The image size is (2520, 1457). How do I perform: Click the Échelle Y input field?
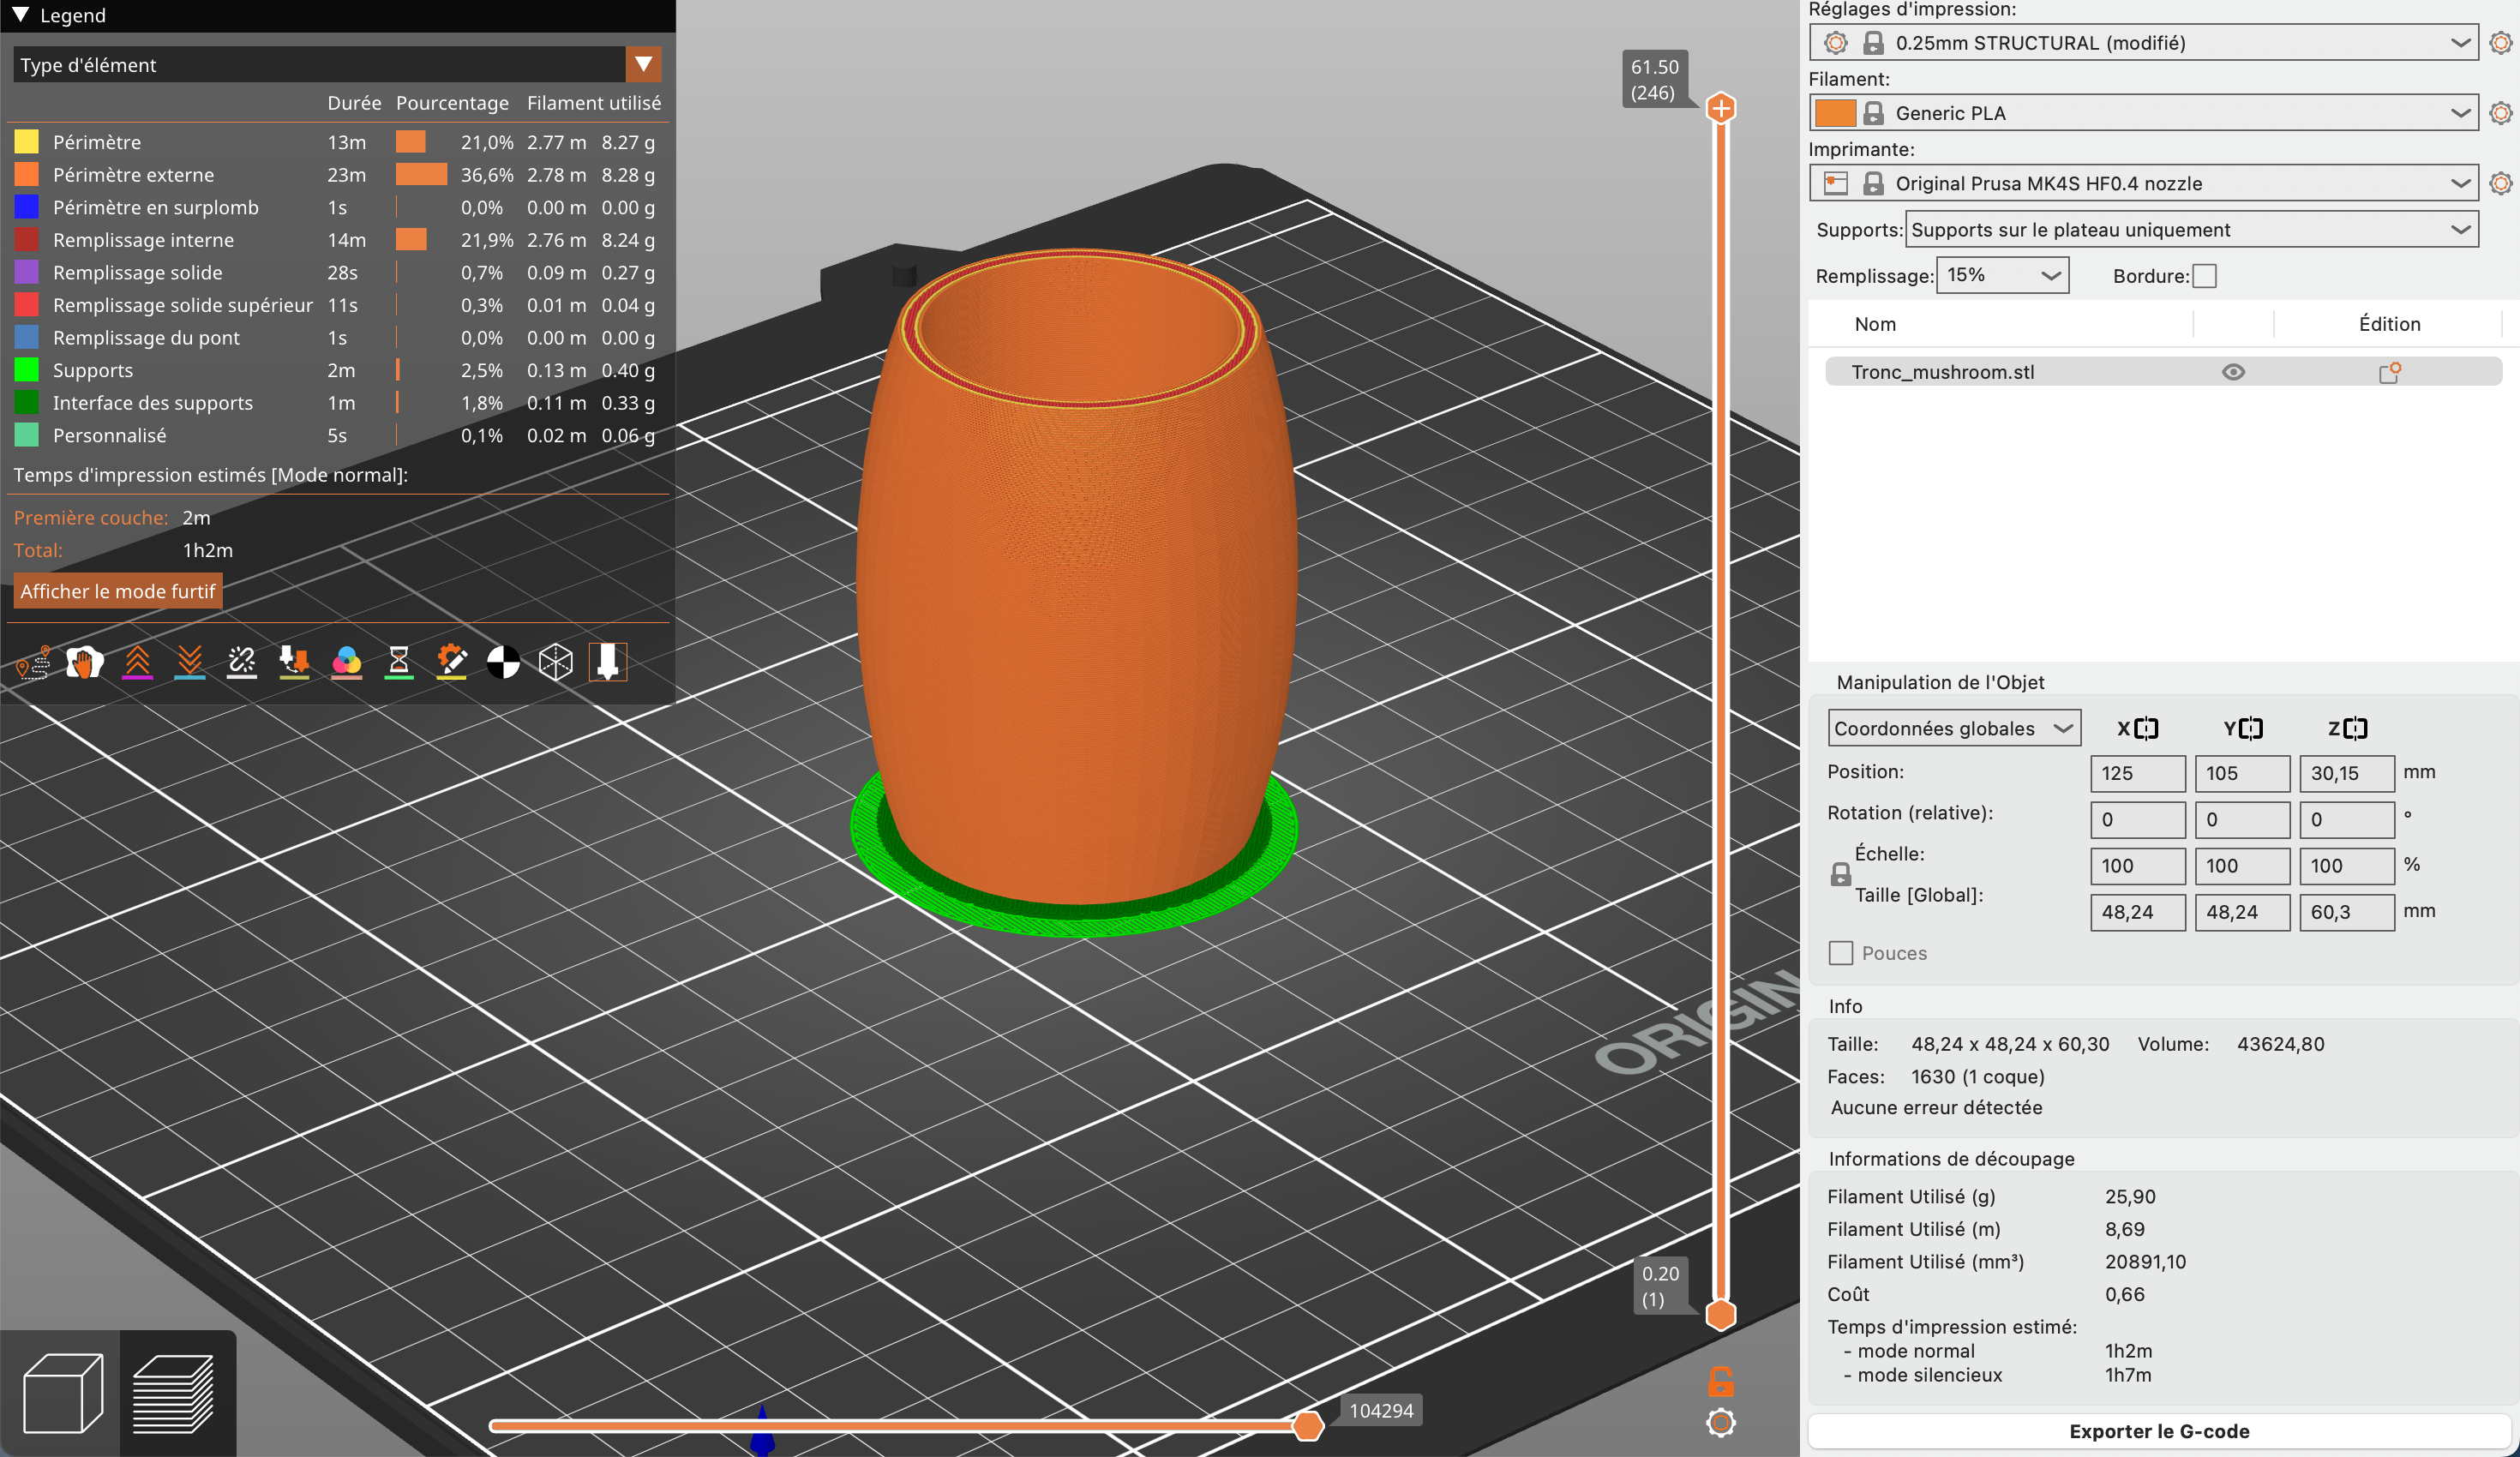tap(2242, 866)
